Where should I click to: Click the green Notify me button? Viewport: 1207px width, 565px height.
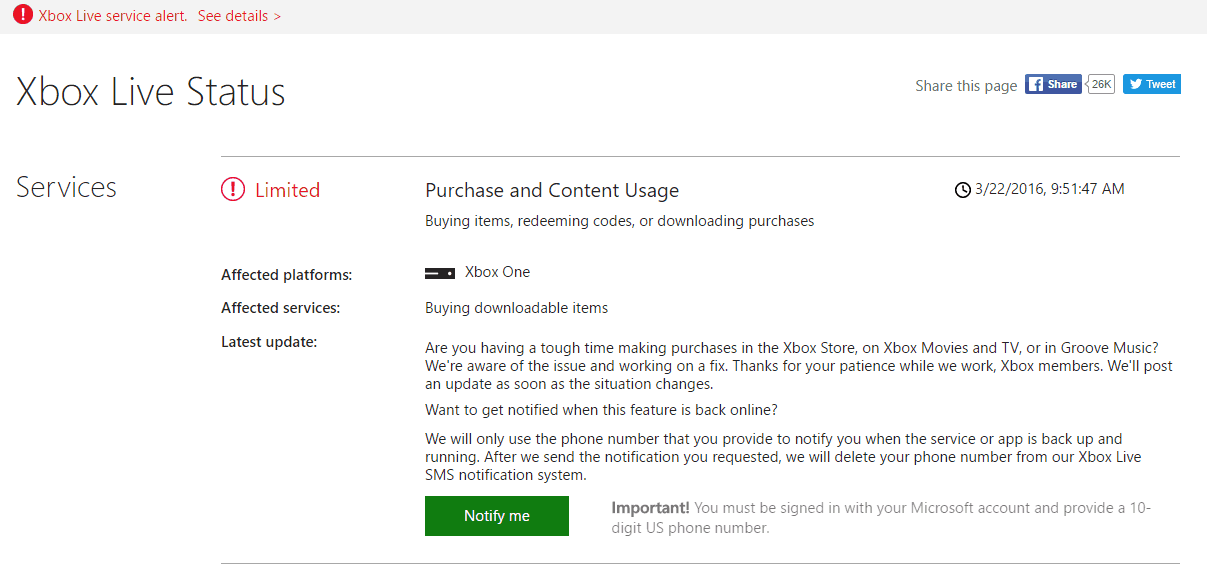[497, 516]
